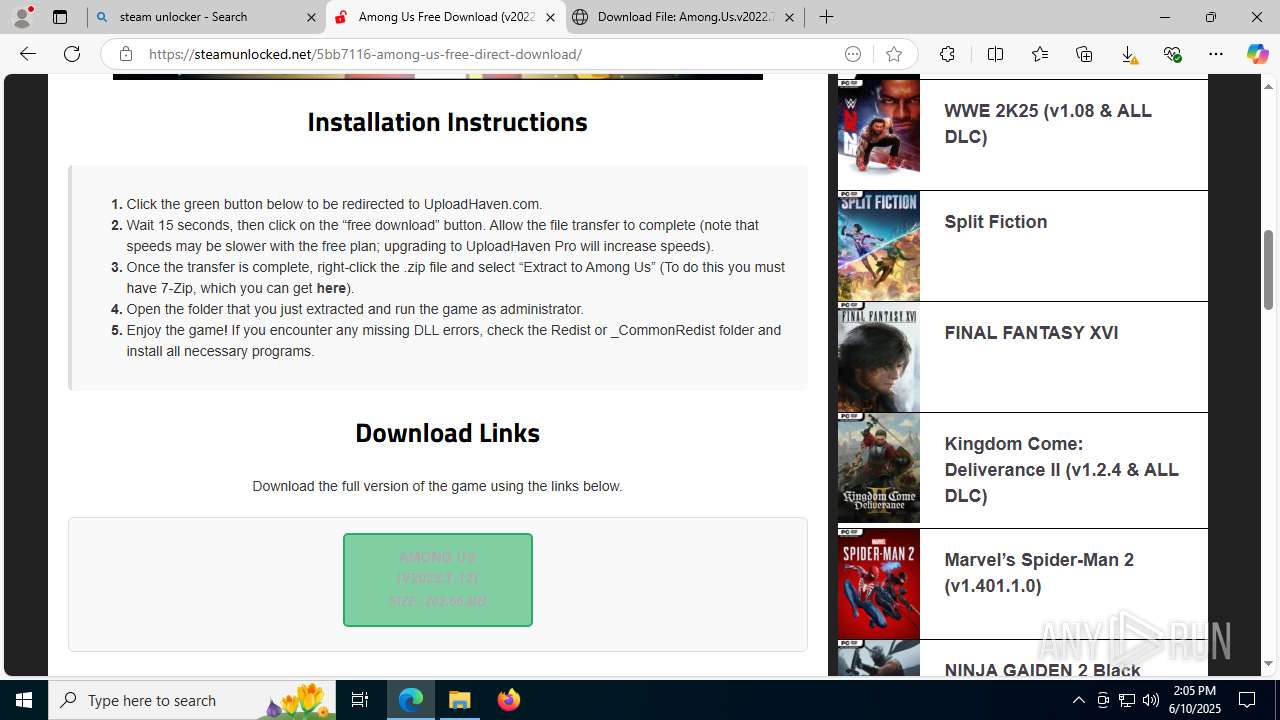Click the Kingdom Come Deliverance cover thumbnail
This screenshot has height=720, width=1280.
click(x=879, y=468)
